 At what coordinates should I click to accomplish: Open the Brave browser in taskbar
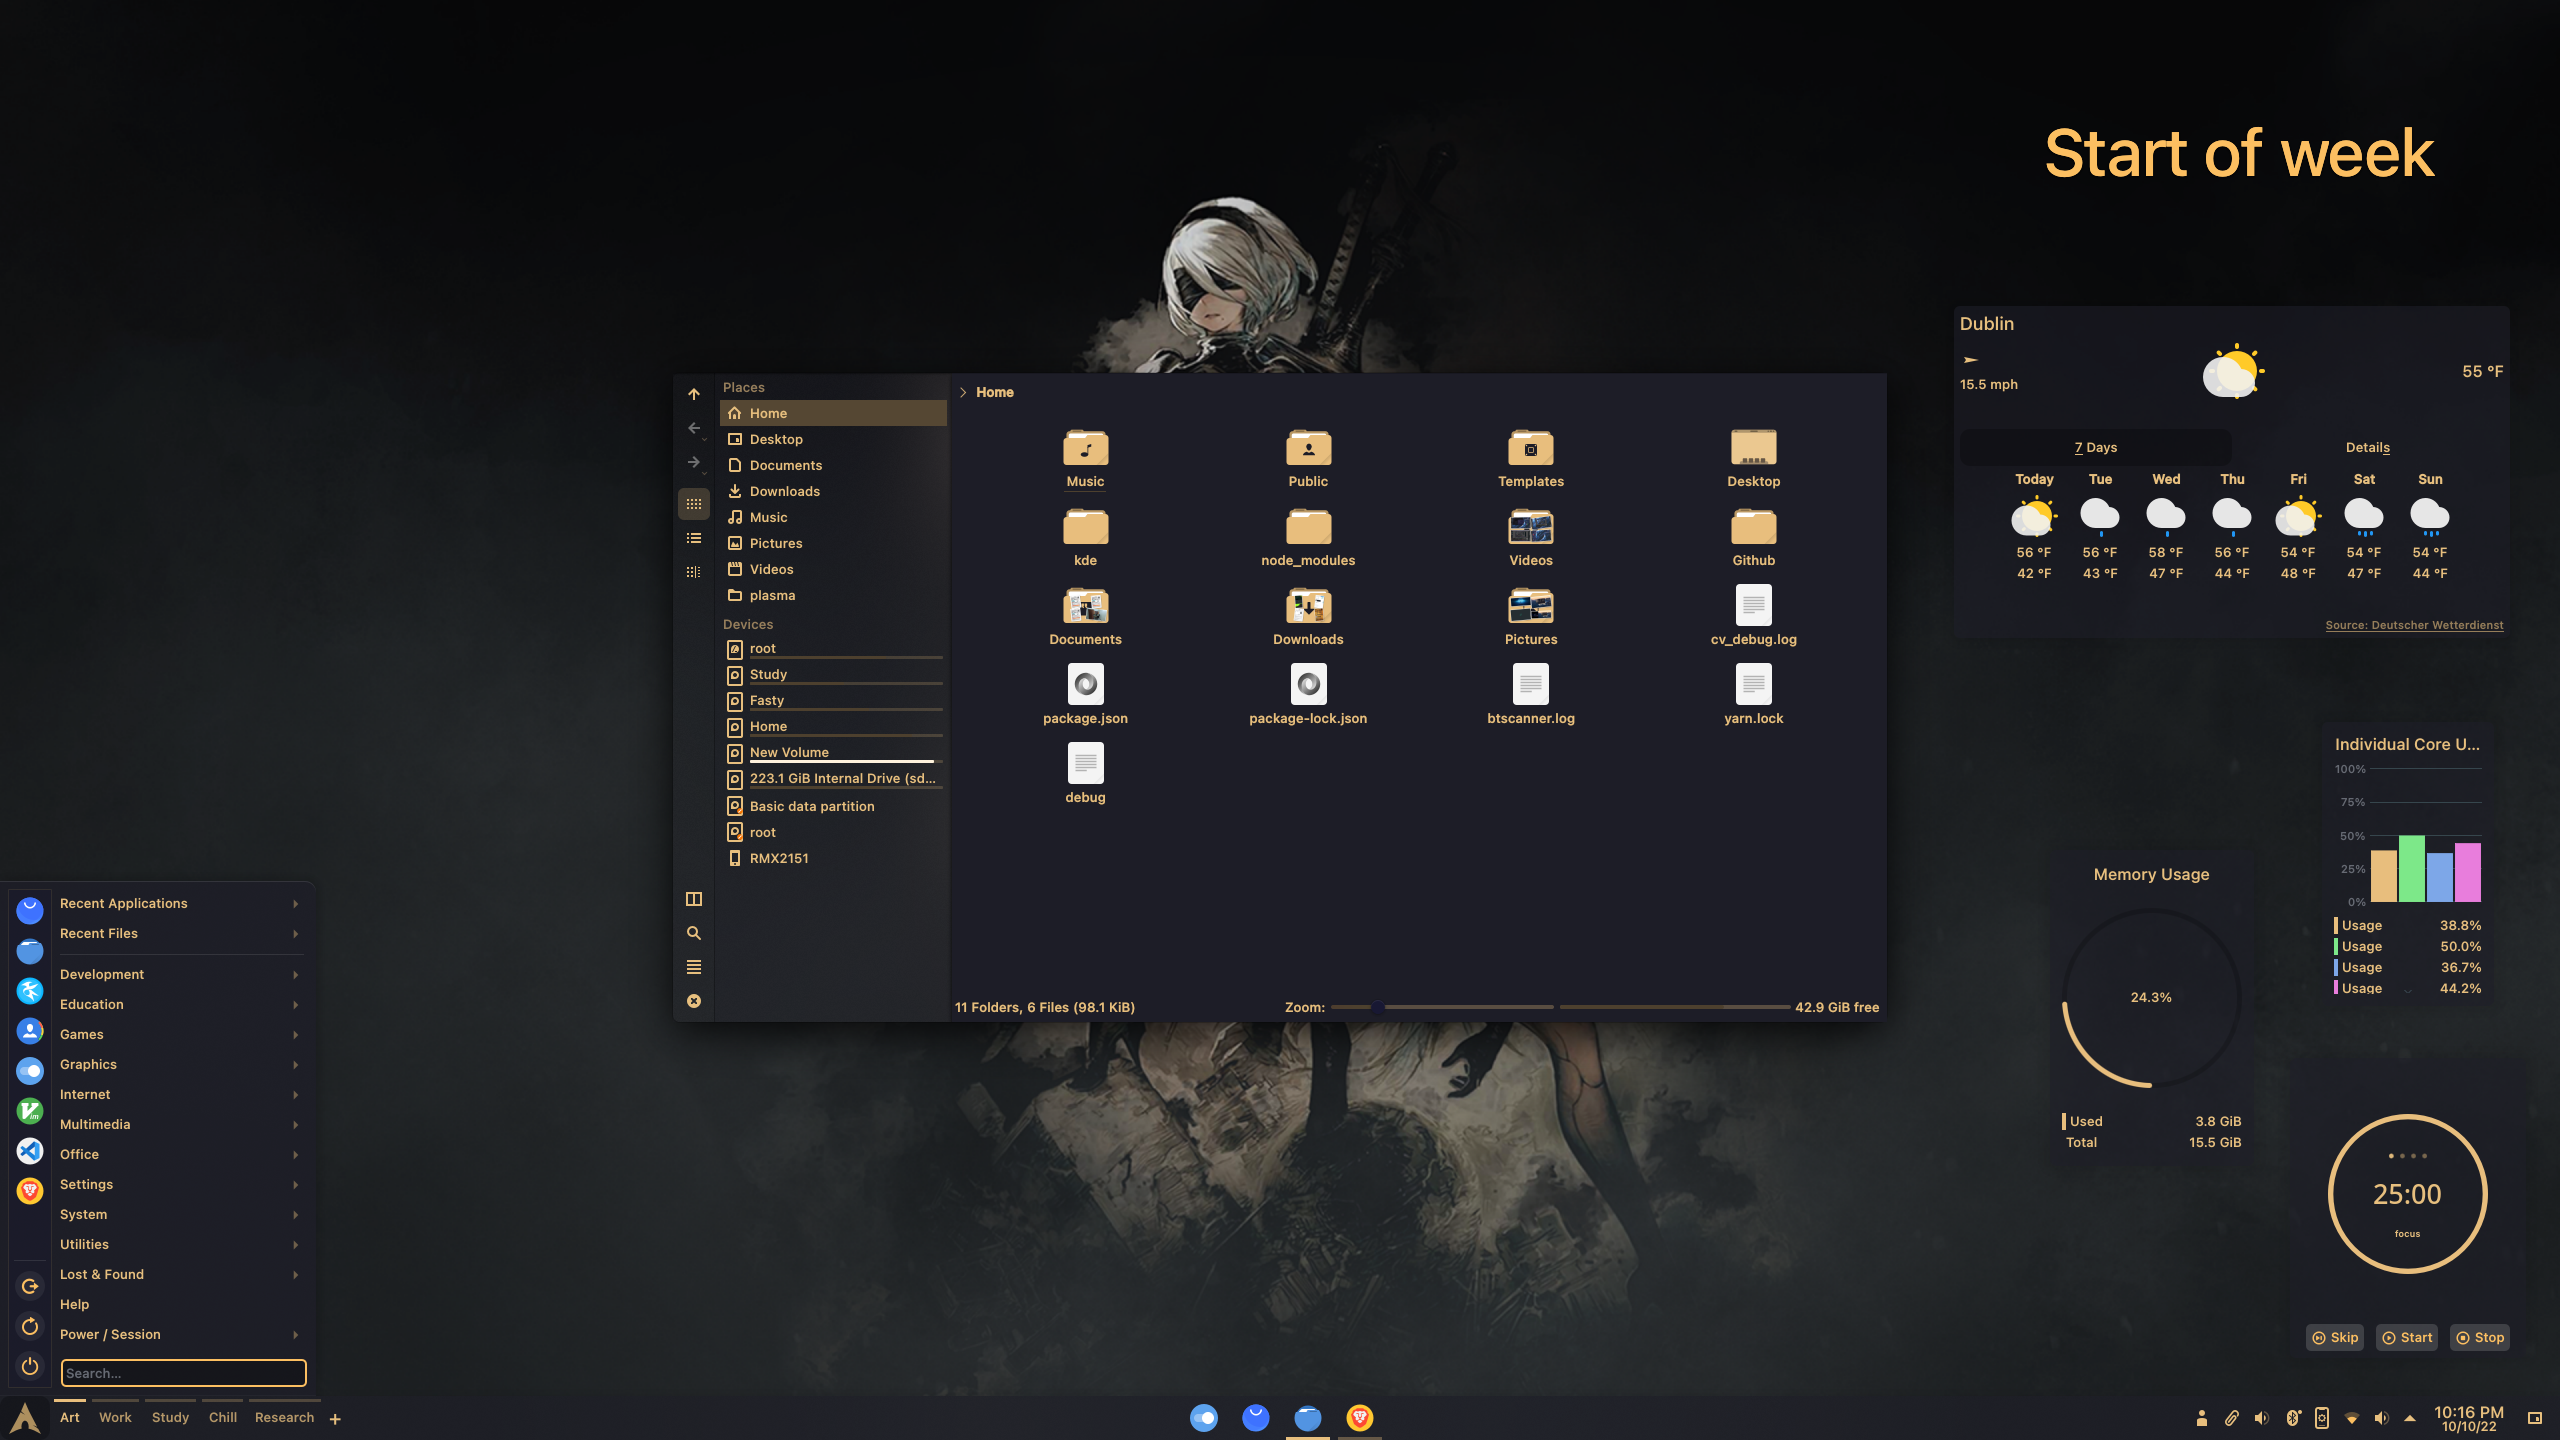pos(1360,1417)
